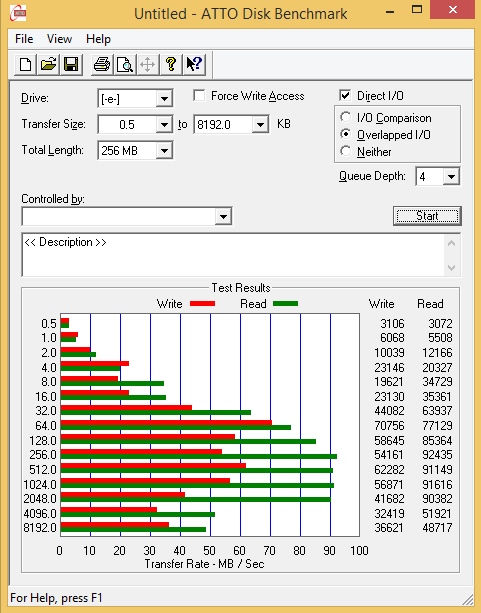Click the 256.0 read value 92435
This screenshot has height=613, width=481.
coord(437,455)
